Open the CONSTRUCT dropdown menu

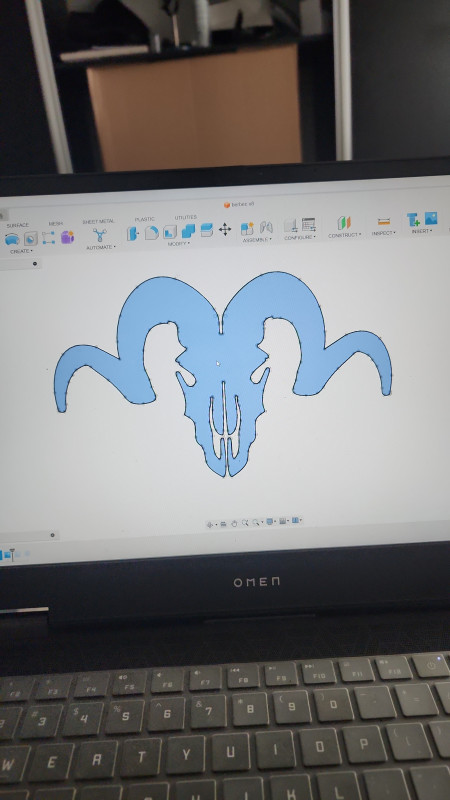point(345,235)
